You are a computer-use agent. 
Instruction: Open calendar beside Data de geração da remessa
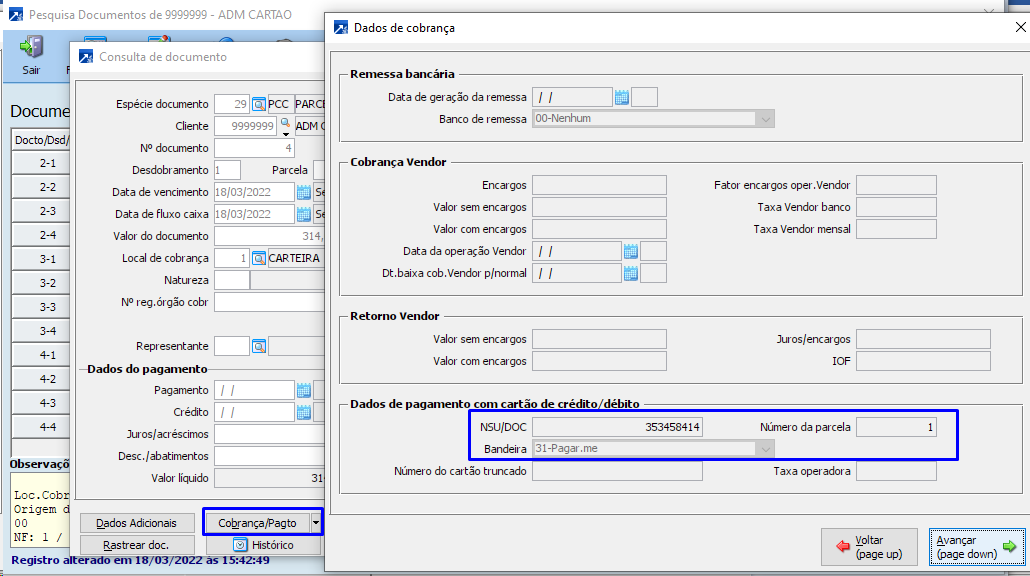tap(621, 97)
